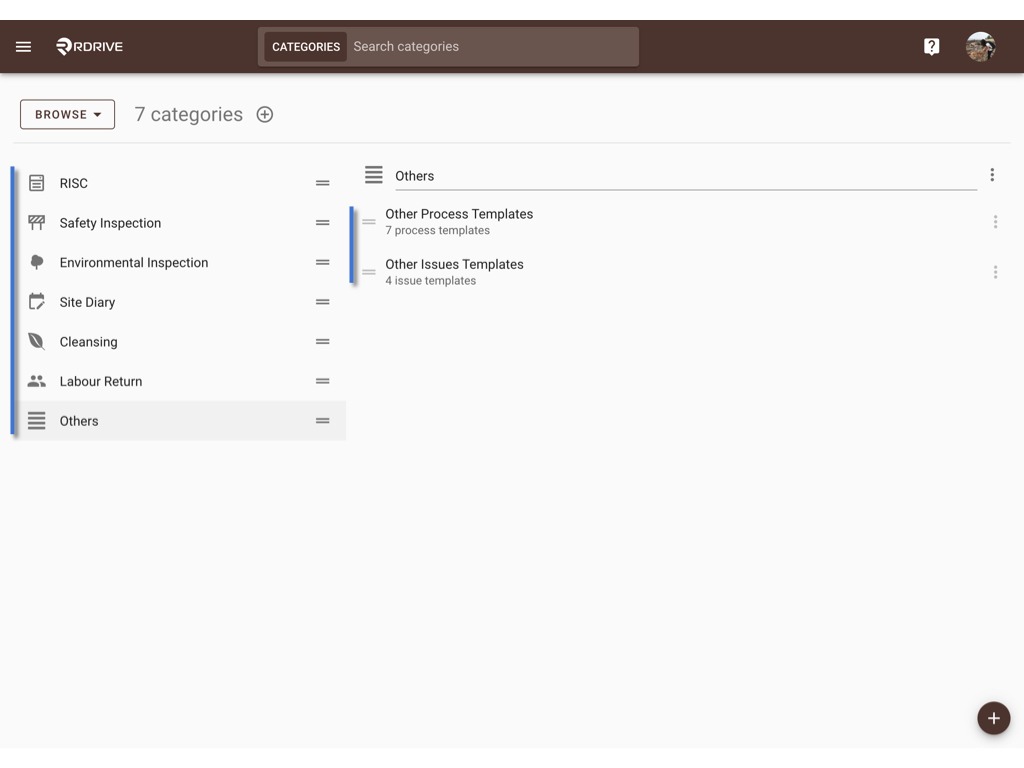Open Other Issues Templates

coord(682,272)
